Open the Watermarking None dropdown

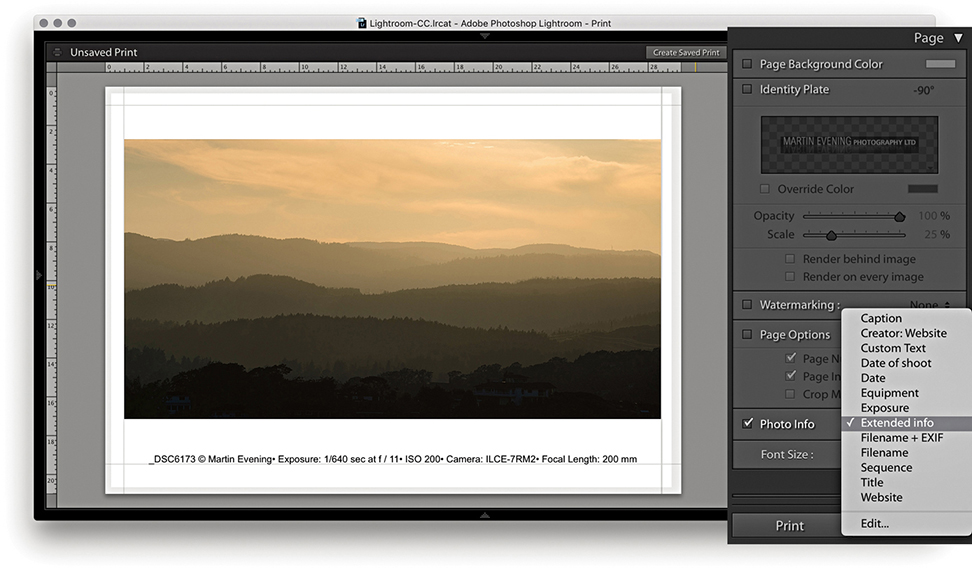point(930,305)
